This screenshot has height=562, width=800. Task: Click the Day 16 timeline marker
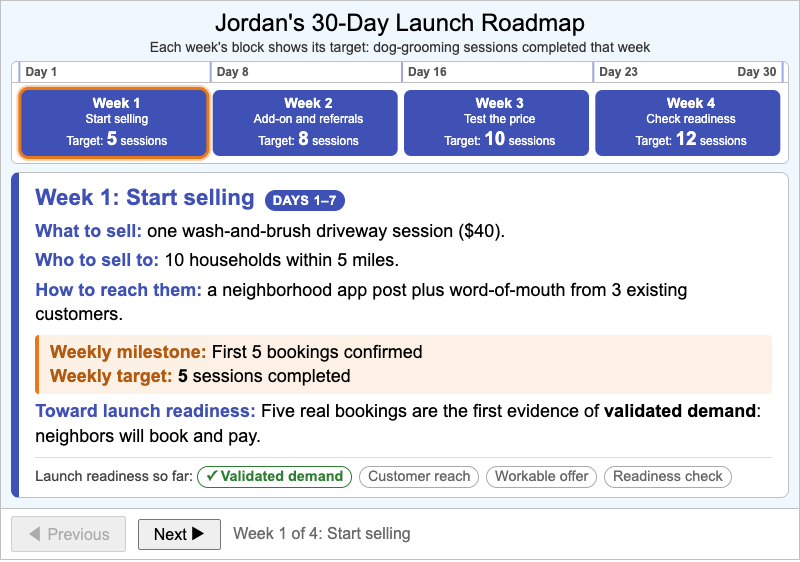[x=427, y=72]
